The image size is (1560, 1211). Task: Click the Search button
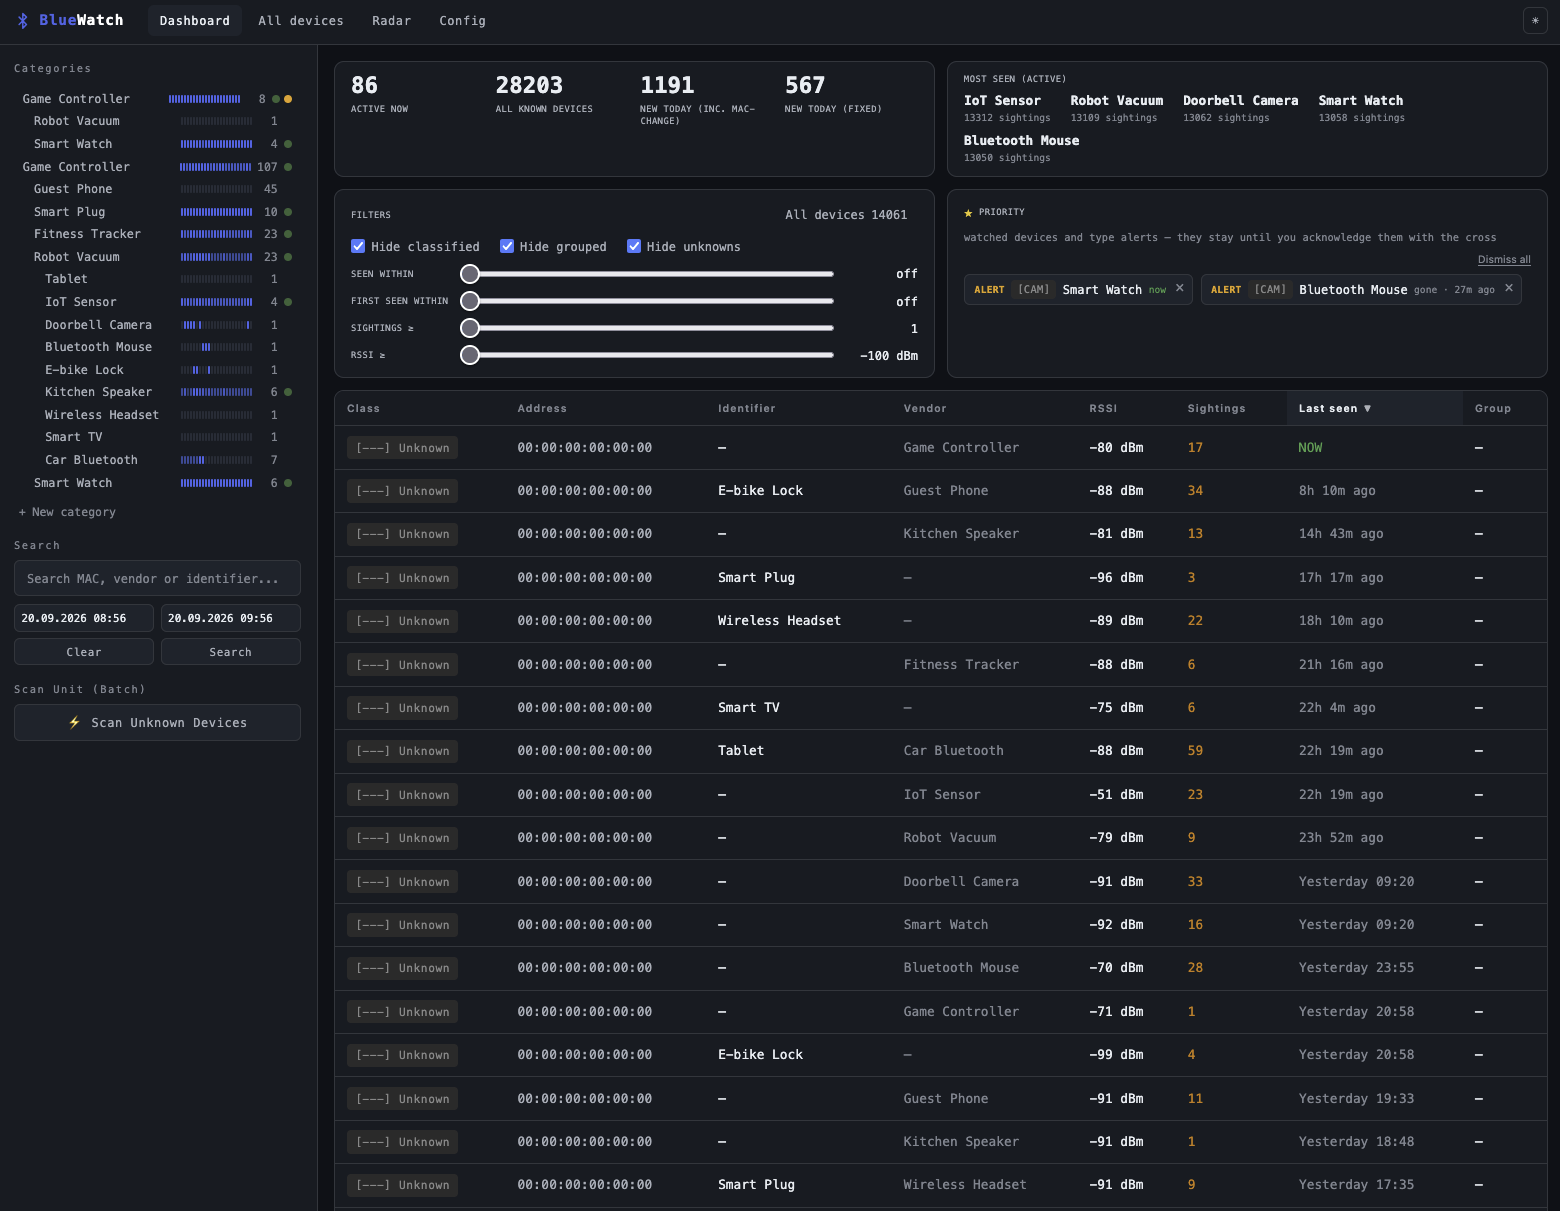(x=231, y=651)
